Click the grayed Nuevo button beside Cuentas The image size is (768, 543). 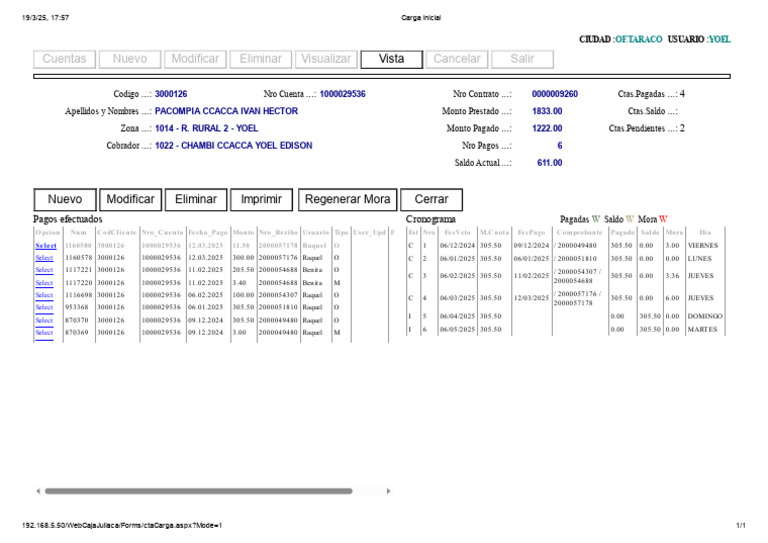pyautogui.click(x=129, y=59)
